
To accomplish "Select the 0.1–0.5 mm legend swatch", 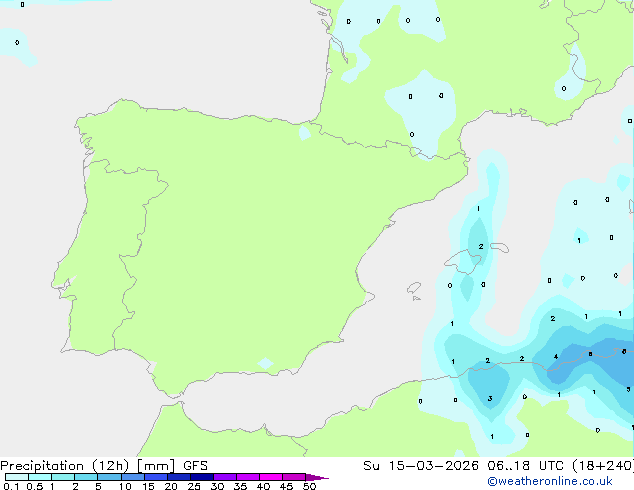I will (x=17, y=477).
